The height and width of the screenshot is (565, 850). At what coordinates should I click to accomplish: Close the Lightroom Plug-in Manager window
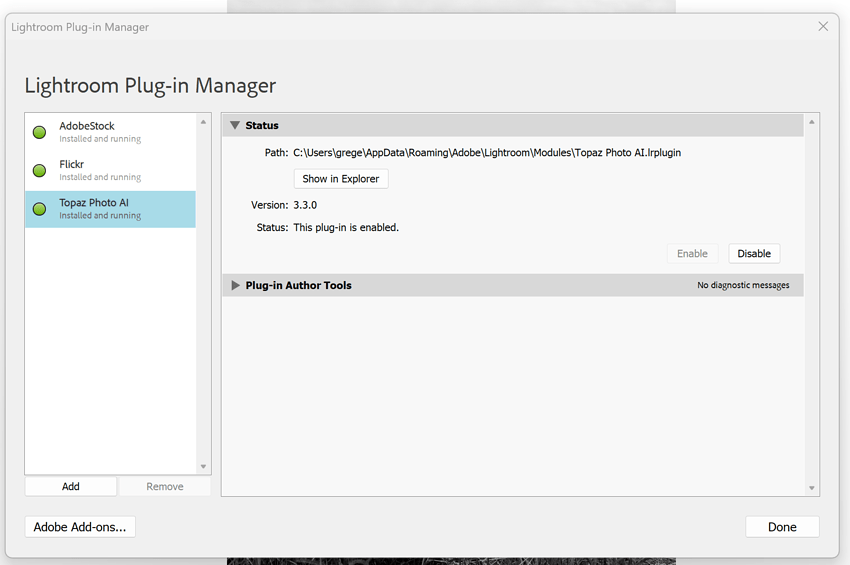[x=823, y=27]
